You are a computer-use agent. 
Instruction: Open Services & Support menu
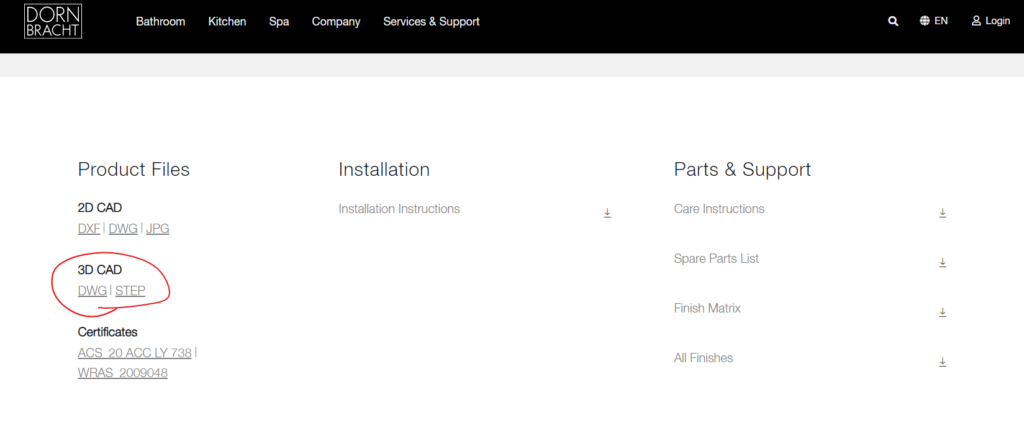(431, 22)
